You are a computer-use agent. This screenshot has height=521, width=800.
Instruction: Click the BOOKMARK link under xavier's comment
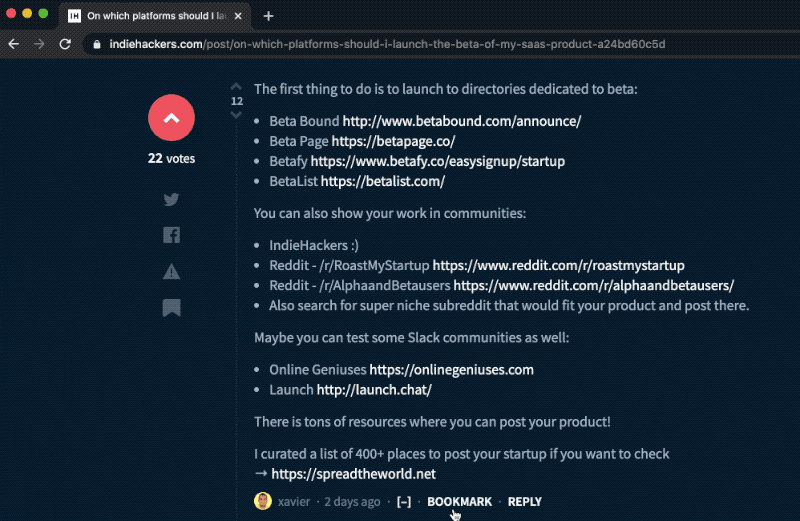pyautogui.click(x=460, y=502)
